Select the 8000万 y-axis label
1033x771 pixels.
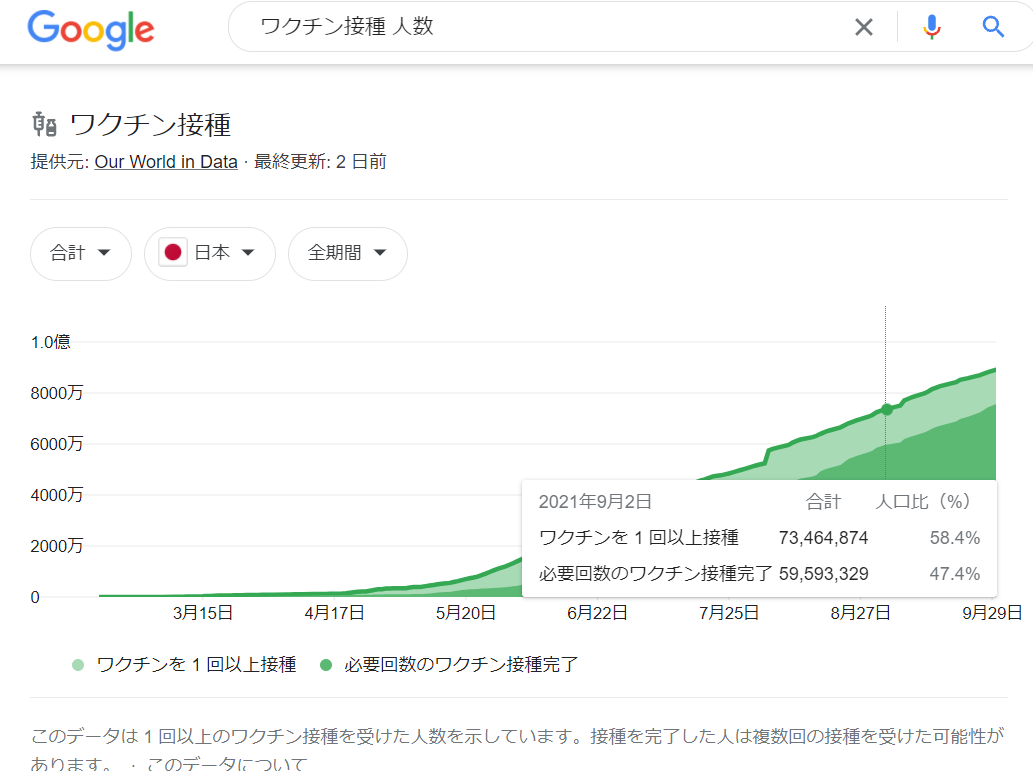coord(57,393)
